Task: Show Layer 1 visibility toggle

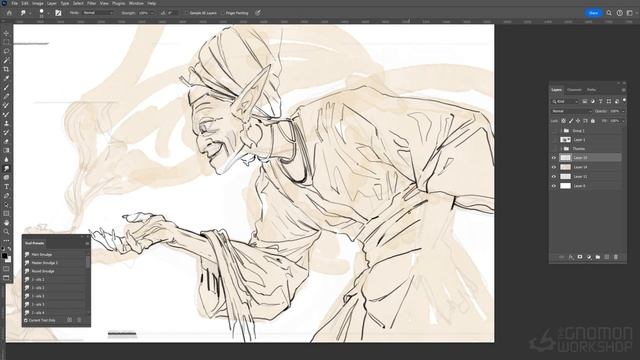Action: [554, 140]
